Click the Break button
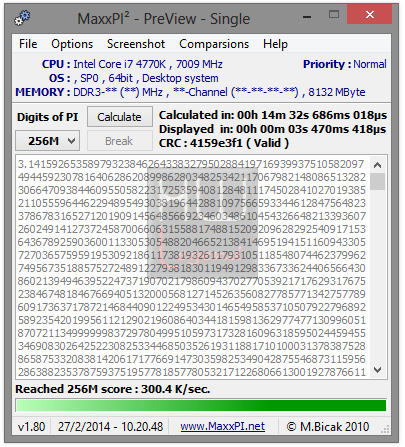Image resolution: width=405 pixels, height=447 pixels. pos(120,141)
